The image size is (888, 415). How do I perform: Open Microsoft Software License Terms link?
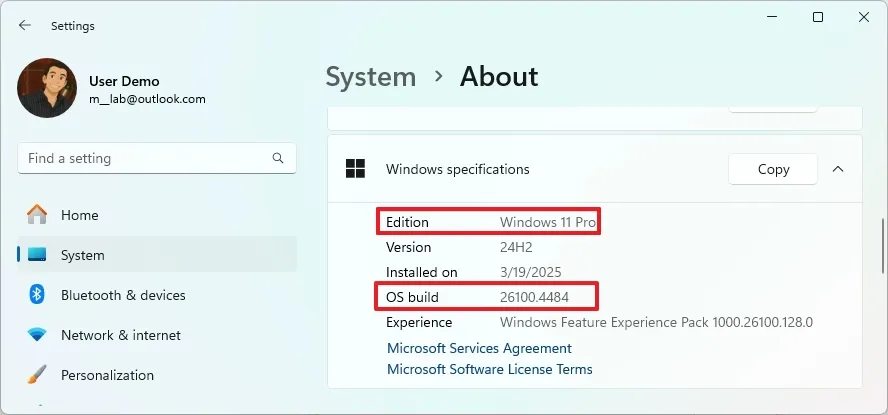click(489, 369)
